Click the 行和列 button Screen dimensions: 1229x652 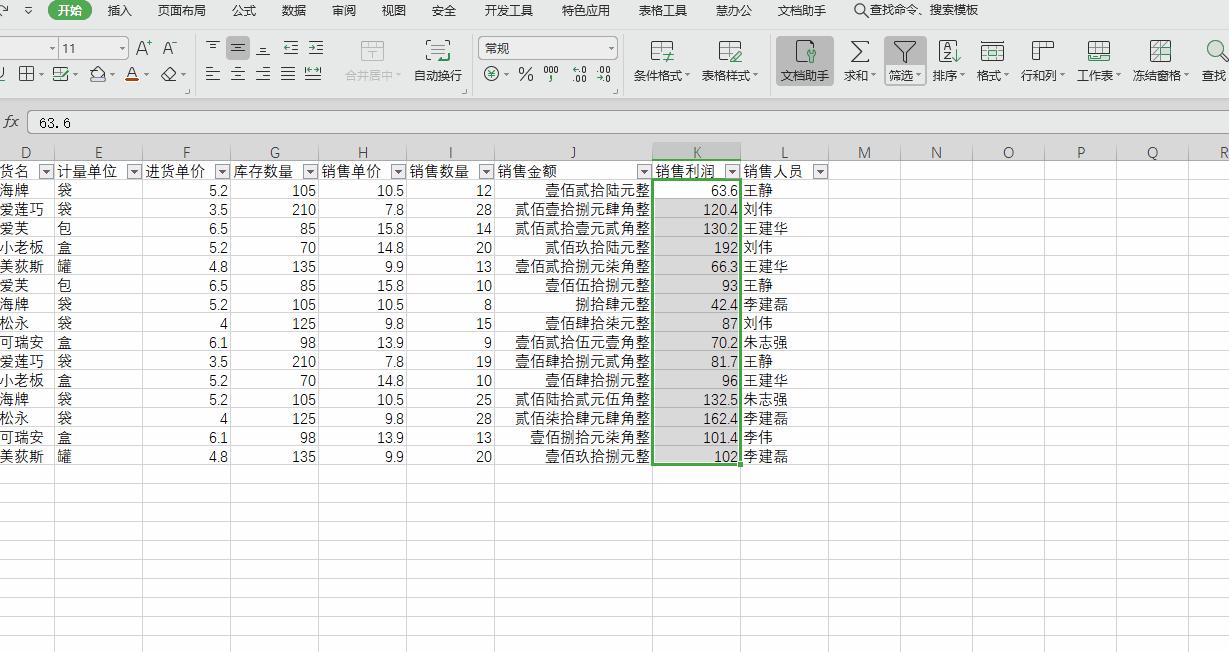pyautogui.click(x=1041, y=60)
